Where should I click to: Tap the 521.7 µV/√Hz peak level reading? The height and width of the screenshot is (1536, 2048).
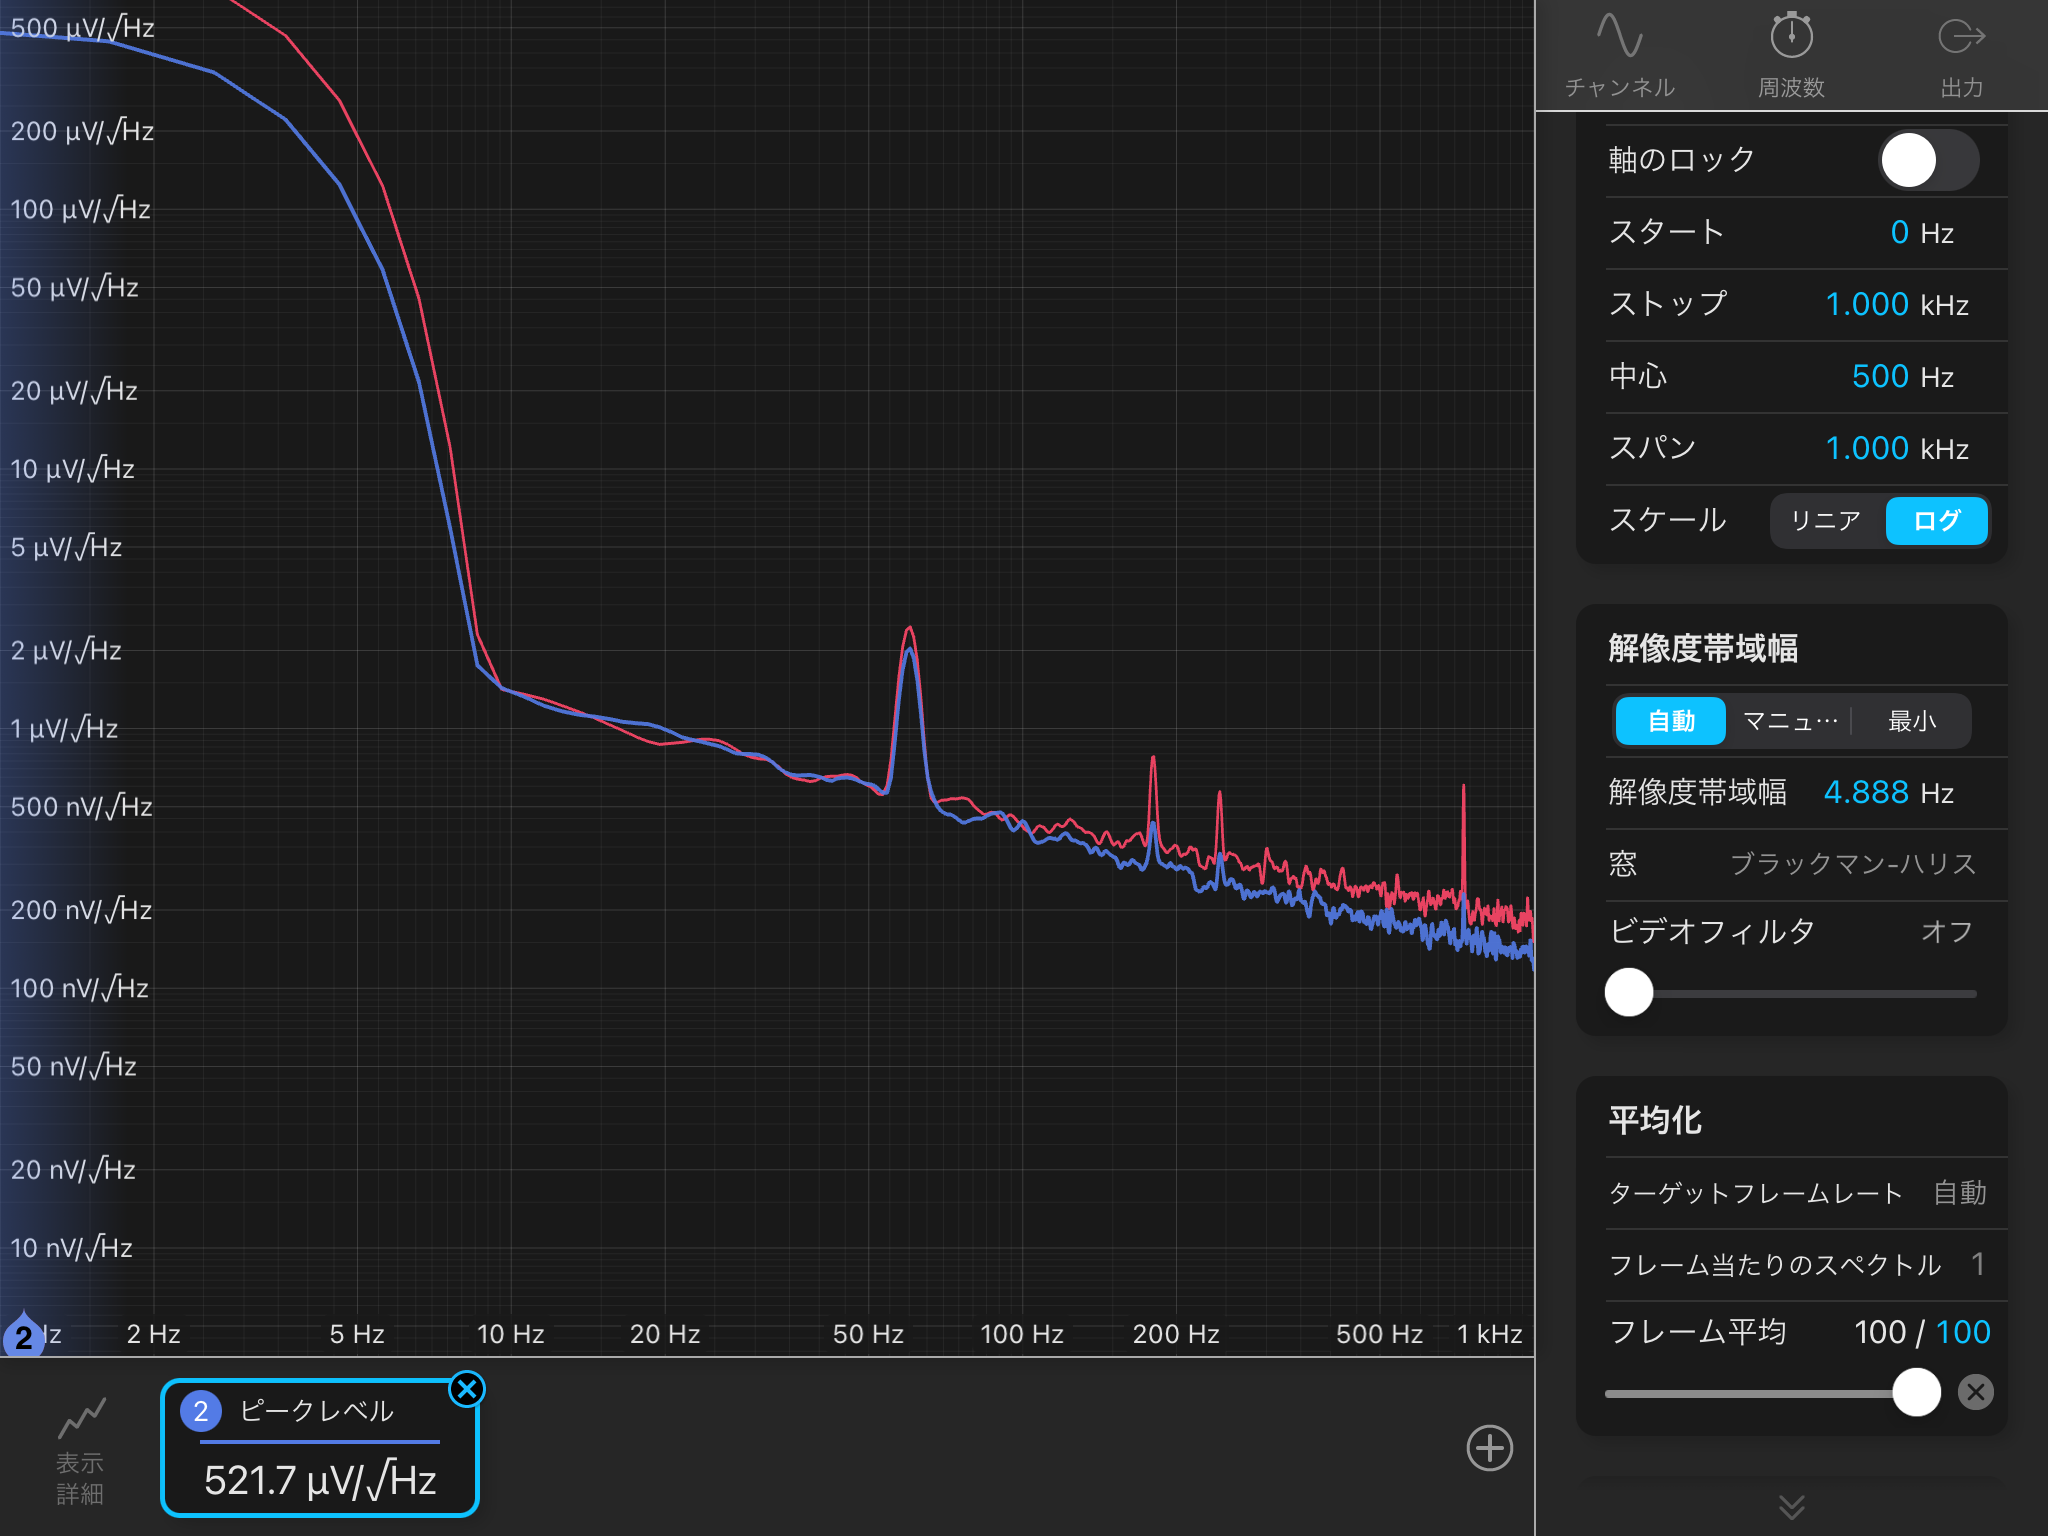tap(320, 1480)
